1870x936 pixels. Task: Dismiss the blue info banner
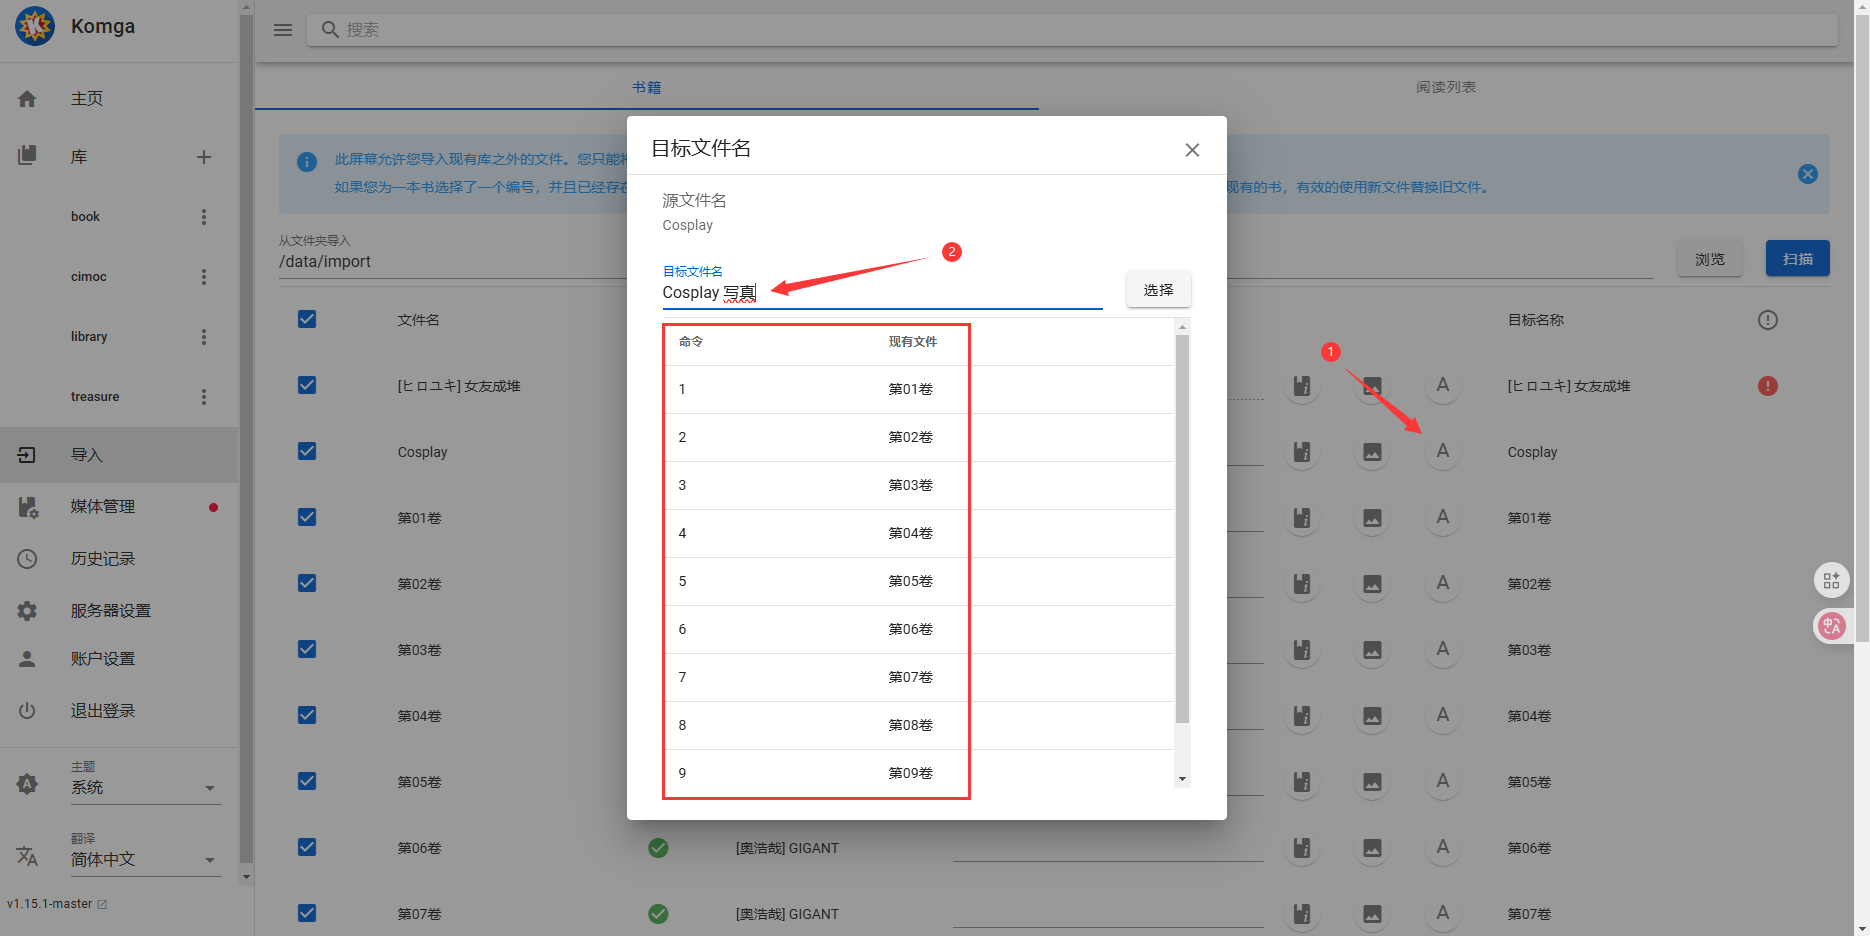click(x=1807, y=174)
